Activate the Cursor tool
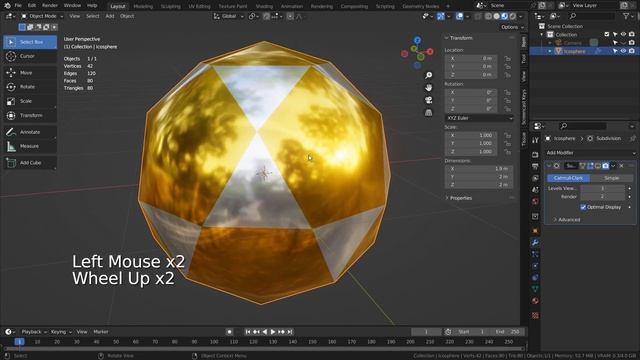 (x=30, y=56)
